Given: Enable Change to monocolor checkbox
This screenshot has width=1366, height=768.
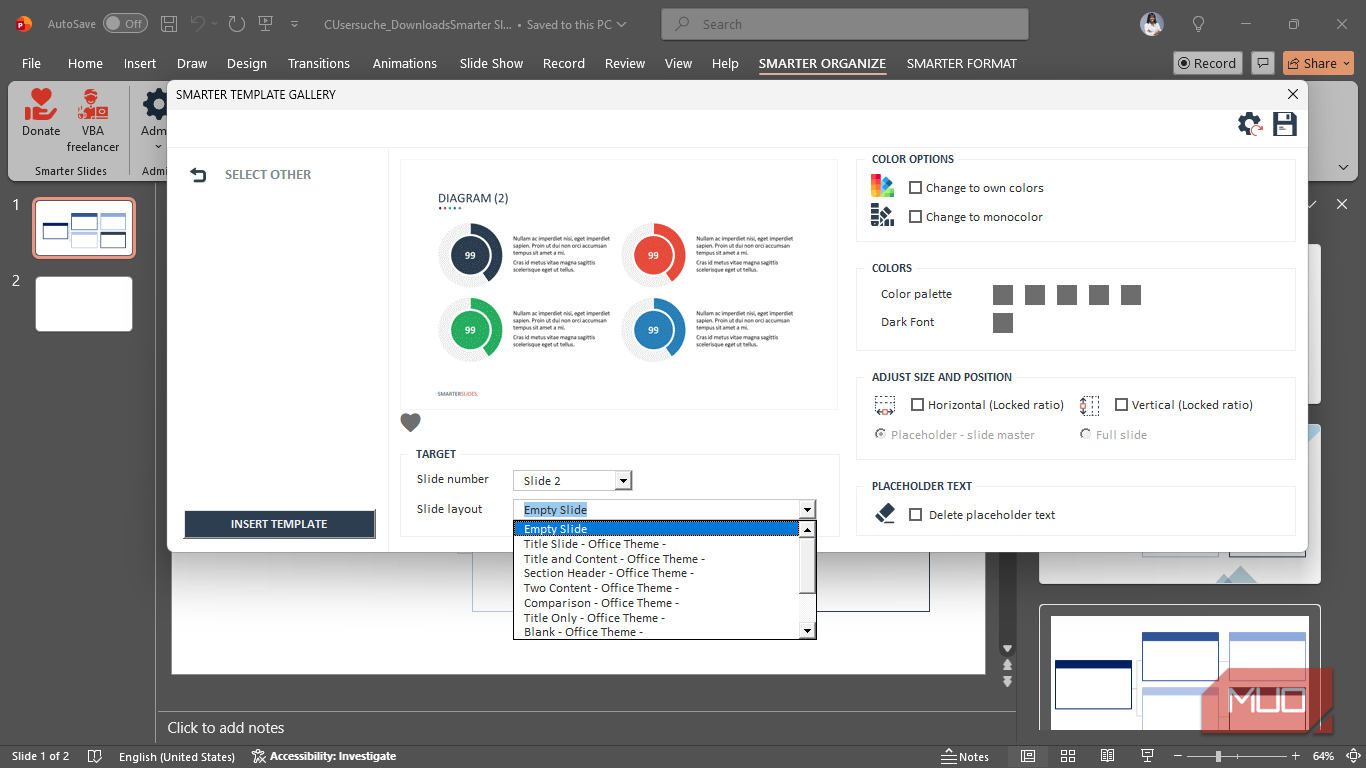Looking at the screenshot, I should [x=915, y=217].
